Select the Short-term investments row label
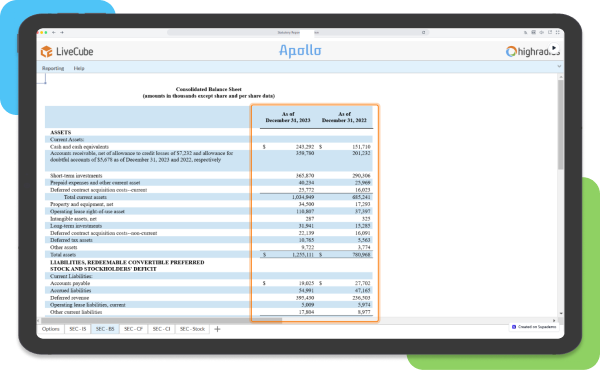The width and height of the screenshot is (600, 370). 76,176
